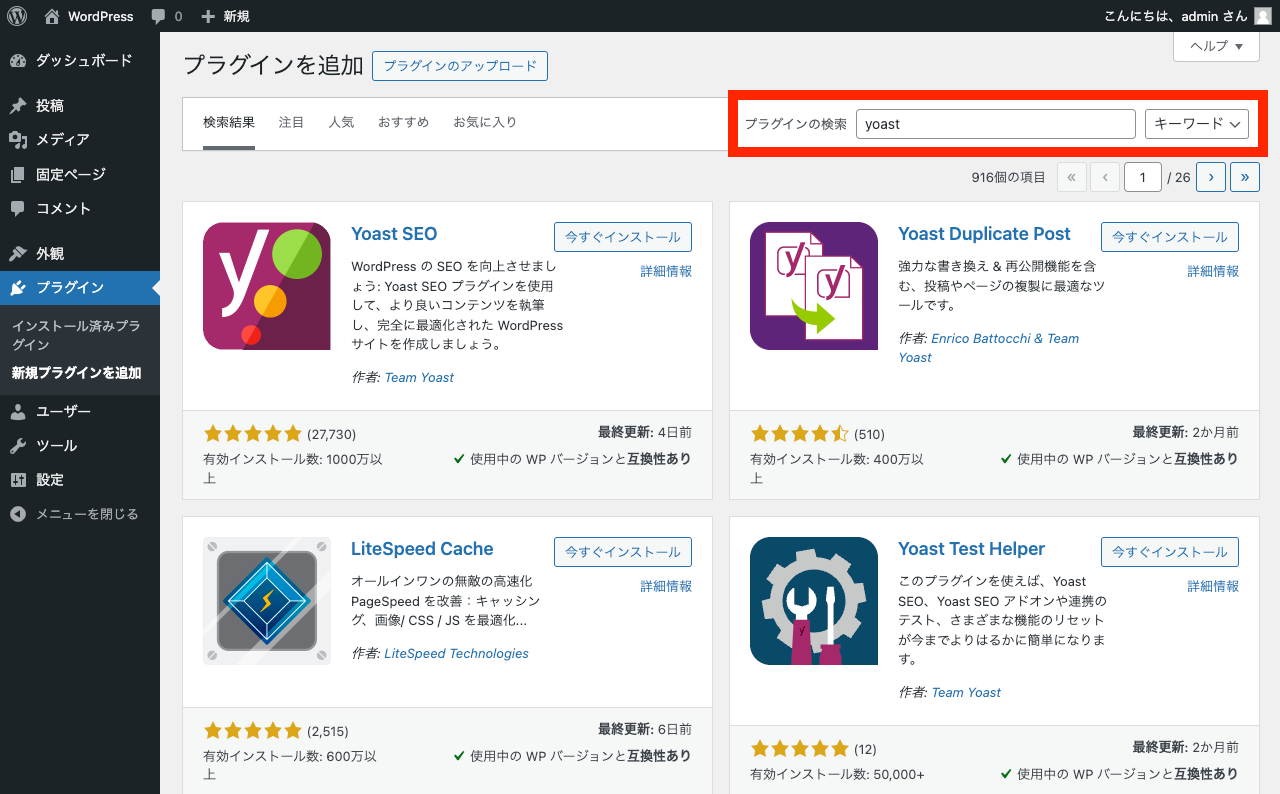This screenshot has height=794, width=1280.
Task: Click the ユーザー person icon
Action: 18,411
